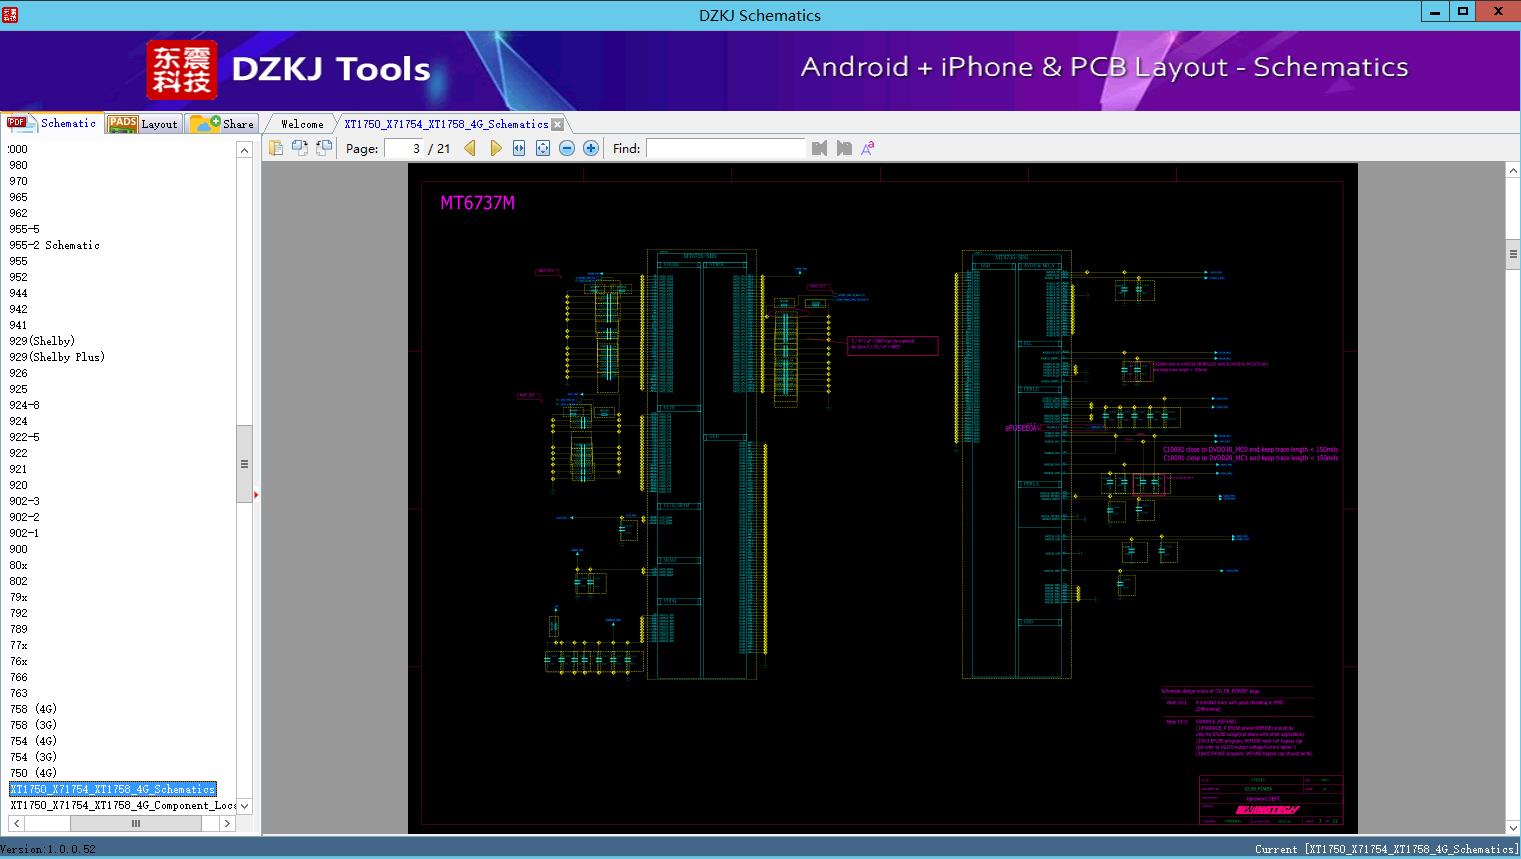Select the 929(Shelby Plus) list entry
This screenshot has width=1521, height=859.
(x=57, y=357)
